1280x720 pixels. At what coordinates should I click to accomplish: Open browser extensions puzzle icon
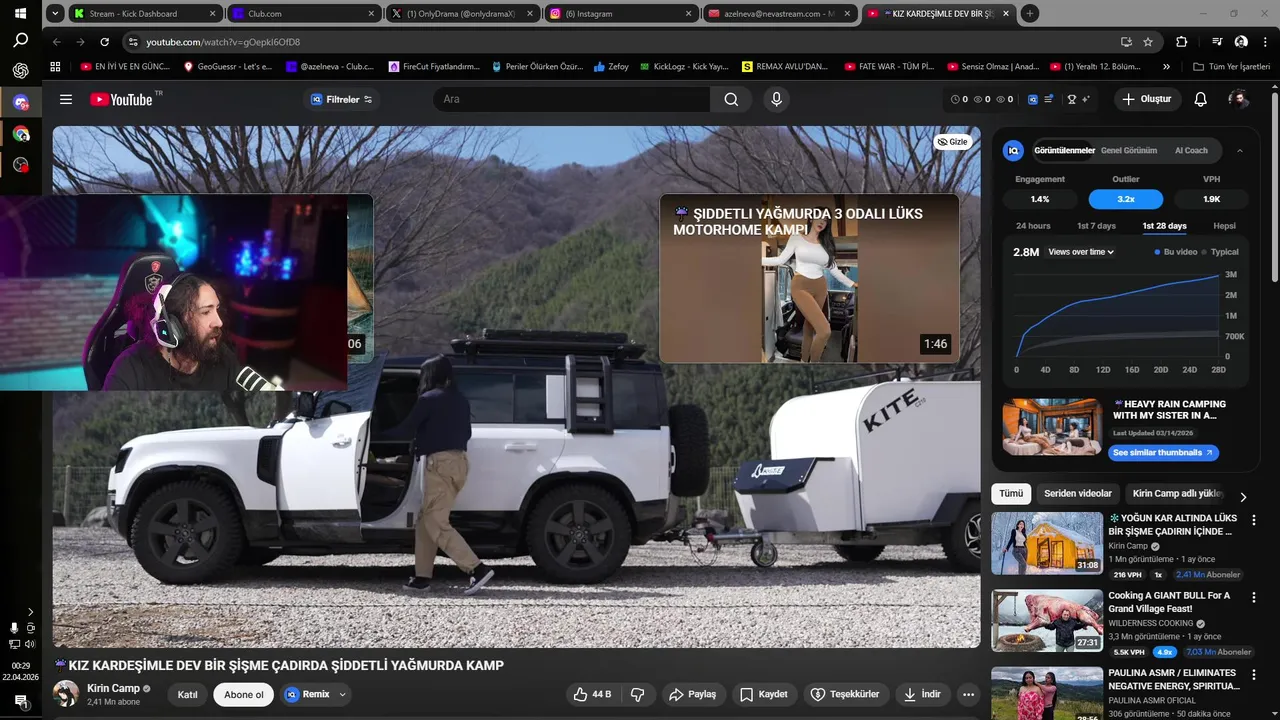click(1182, 42)
